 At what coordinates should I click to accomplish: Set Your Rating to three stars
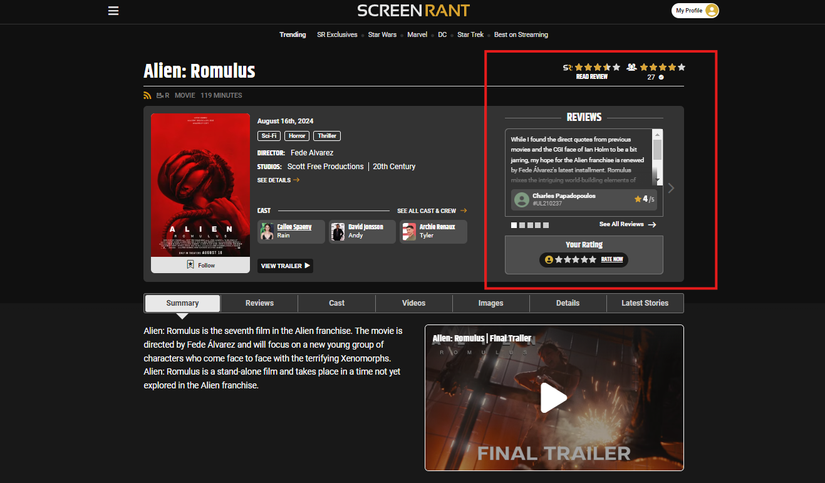pyautogui.click(x=576, y=259)
